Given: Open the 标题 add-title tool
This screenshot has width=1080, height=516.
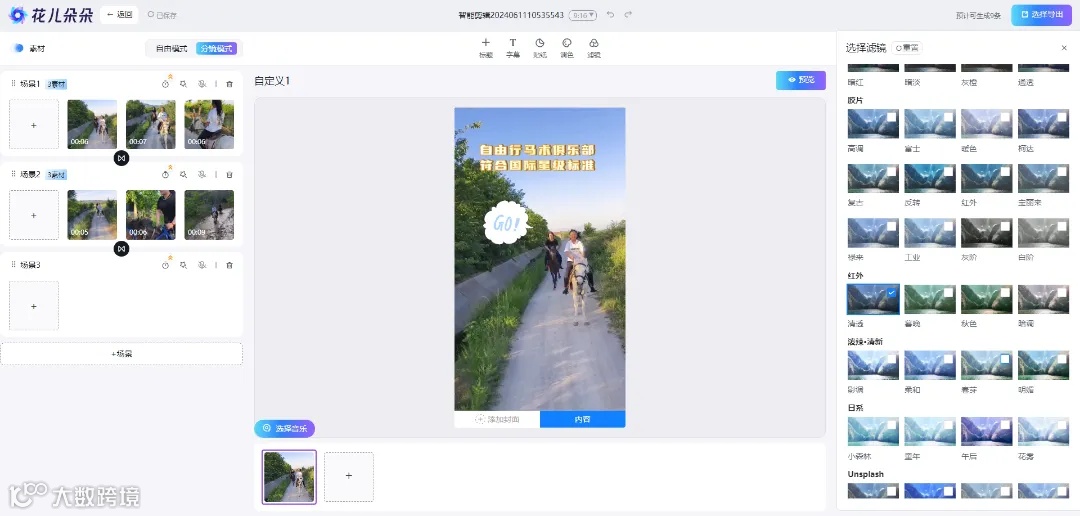Looking at the screenshot, I should [486, 48].
